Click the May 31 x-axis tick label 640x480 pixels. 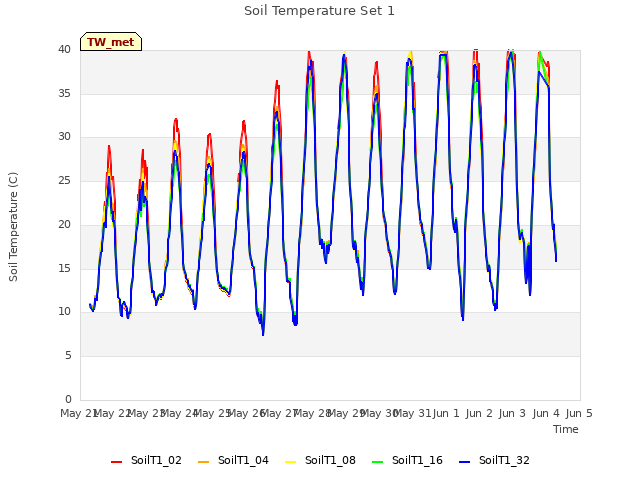413,413
